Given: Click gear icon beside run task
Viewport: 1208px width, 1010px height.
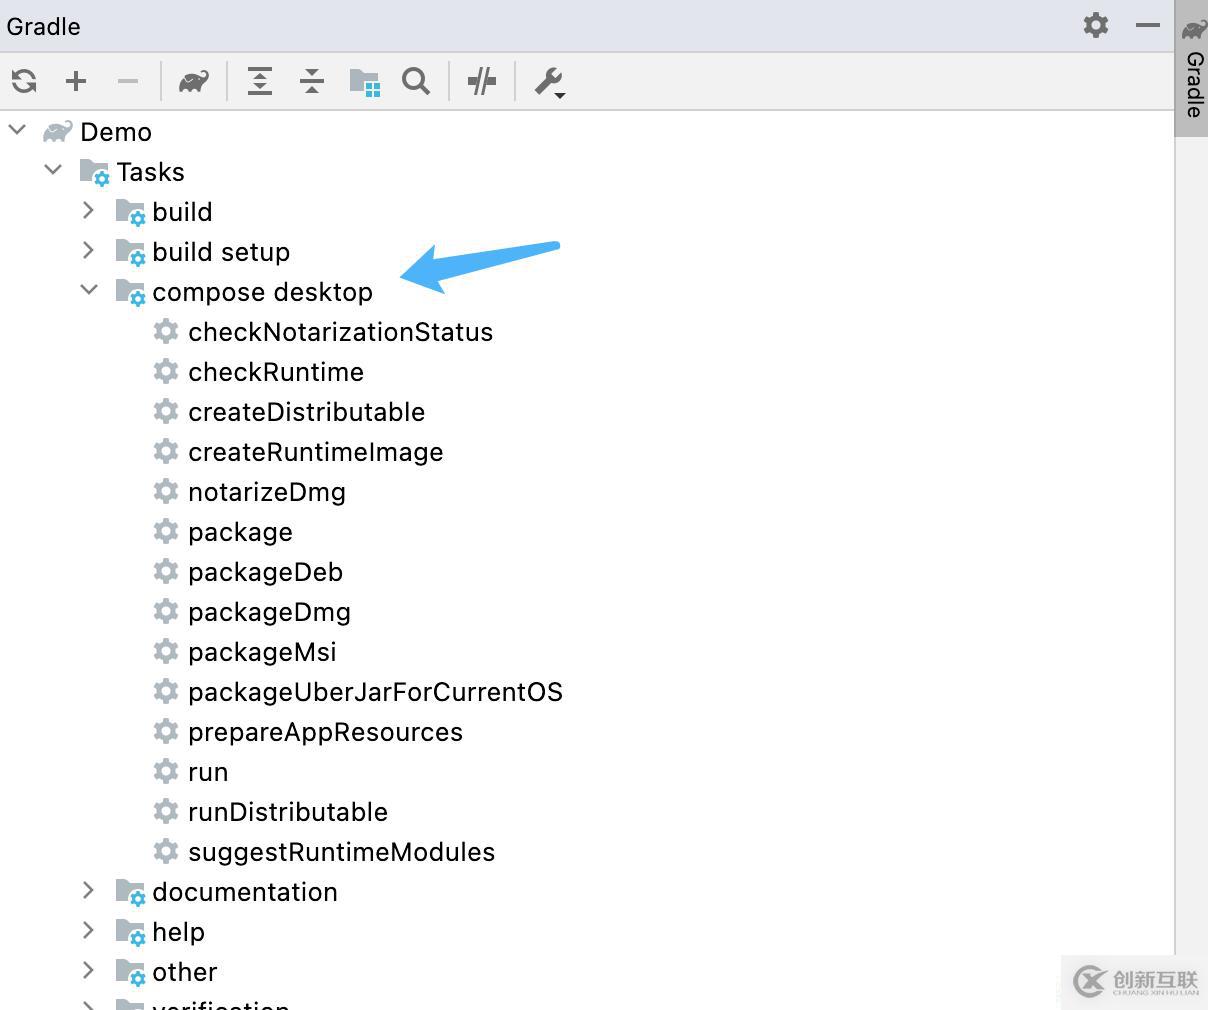Looking at the screenshot, I should 165,771.
